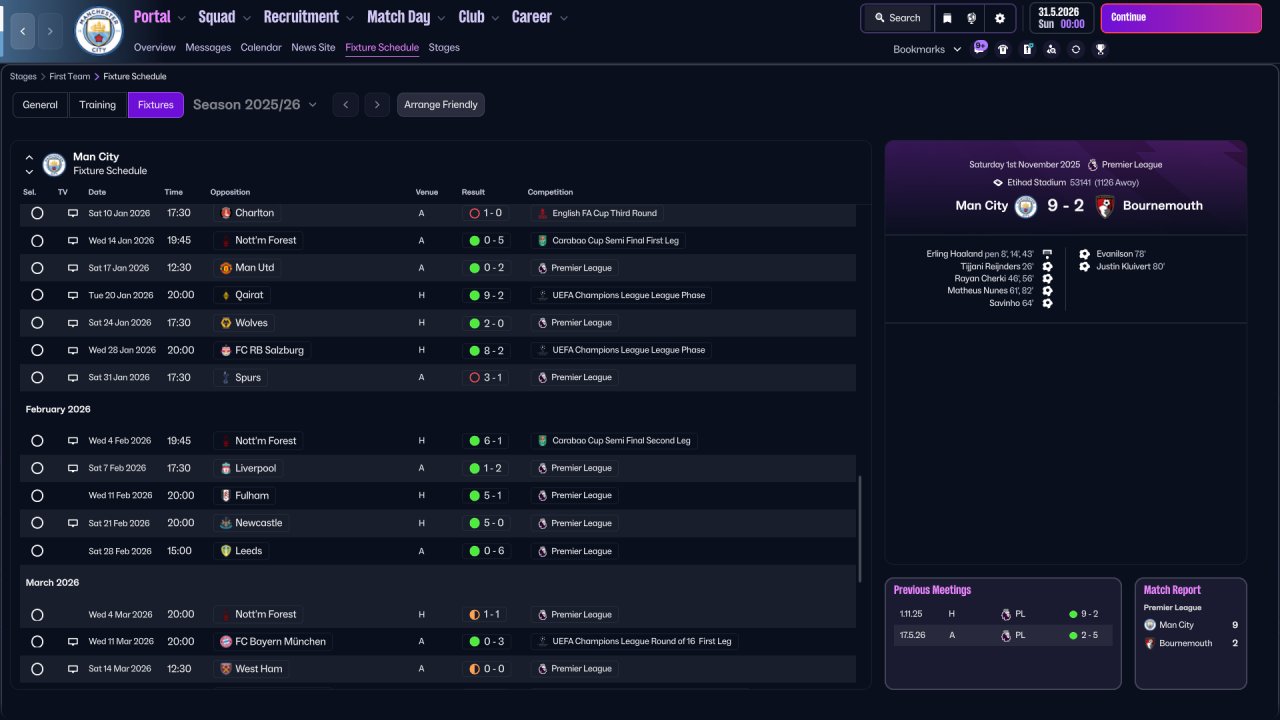Go back with the left navigation arrow
This screenshot has width=1280, height=720.
point(22,31)
